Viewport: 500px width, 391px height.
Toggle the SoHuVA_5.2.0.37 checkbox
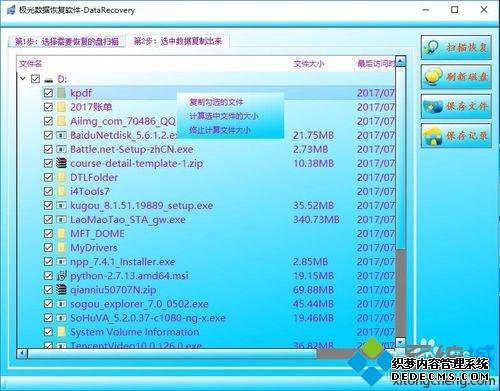[48, 318]
